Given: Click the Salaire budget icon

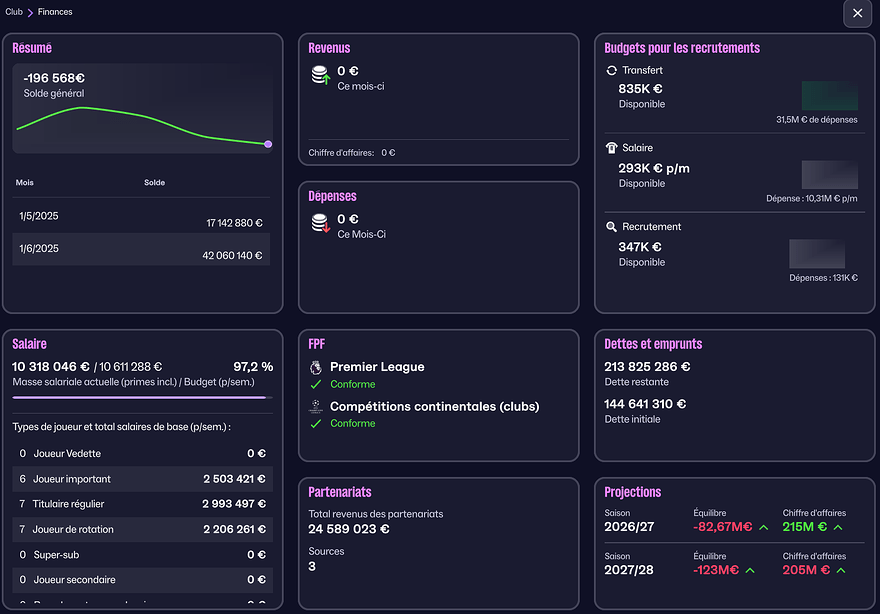Looking at the screenshot, I should click(x=612, y=148).
